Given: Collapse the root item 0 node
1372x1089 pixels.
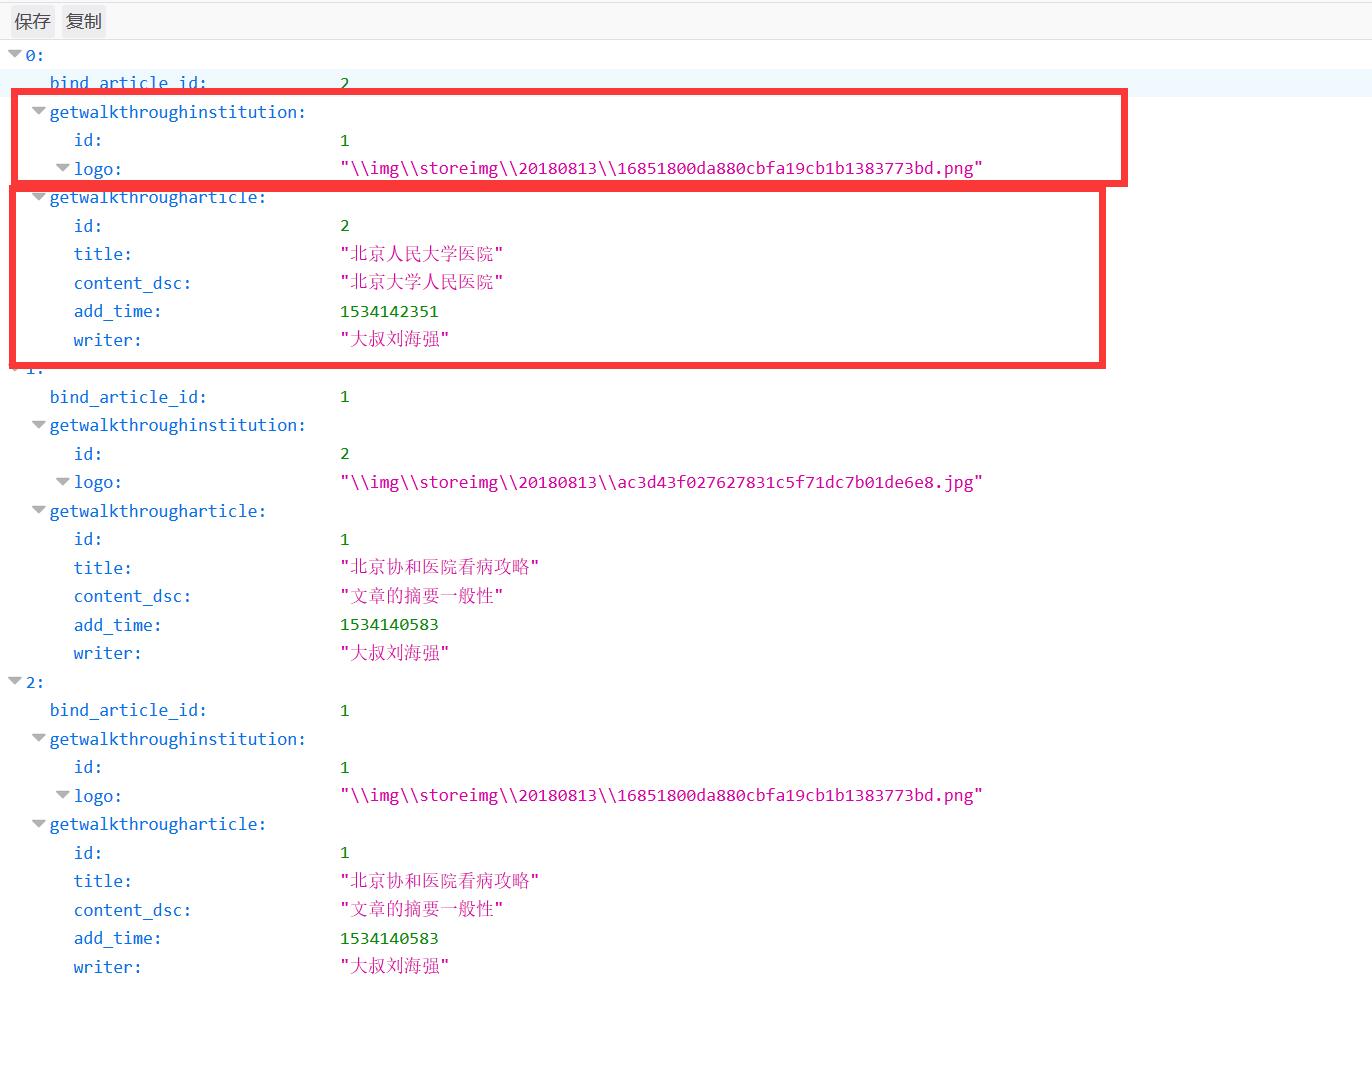Looking at the screenshot, I should click(15, 54).
